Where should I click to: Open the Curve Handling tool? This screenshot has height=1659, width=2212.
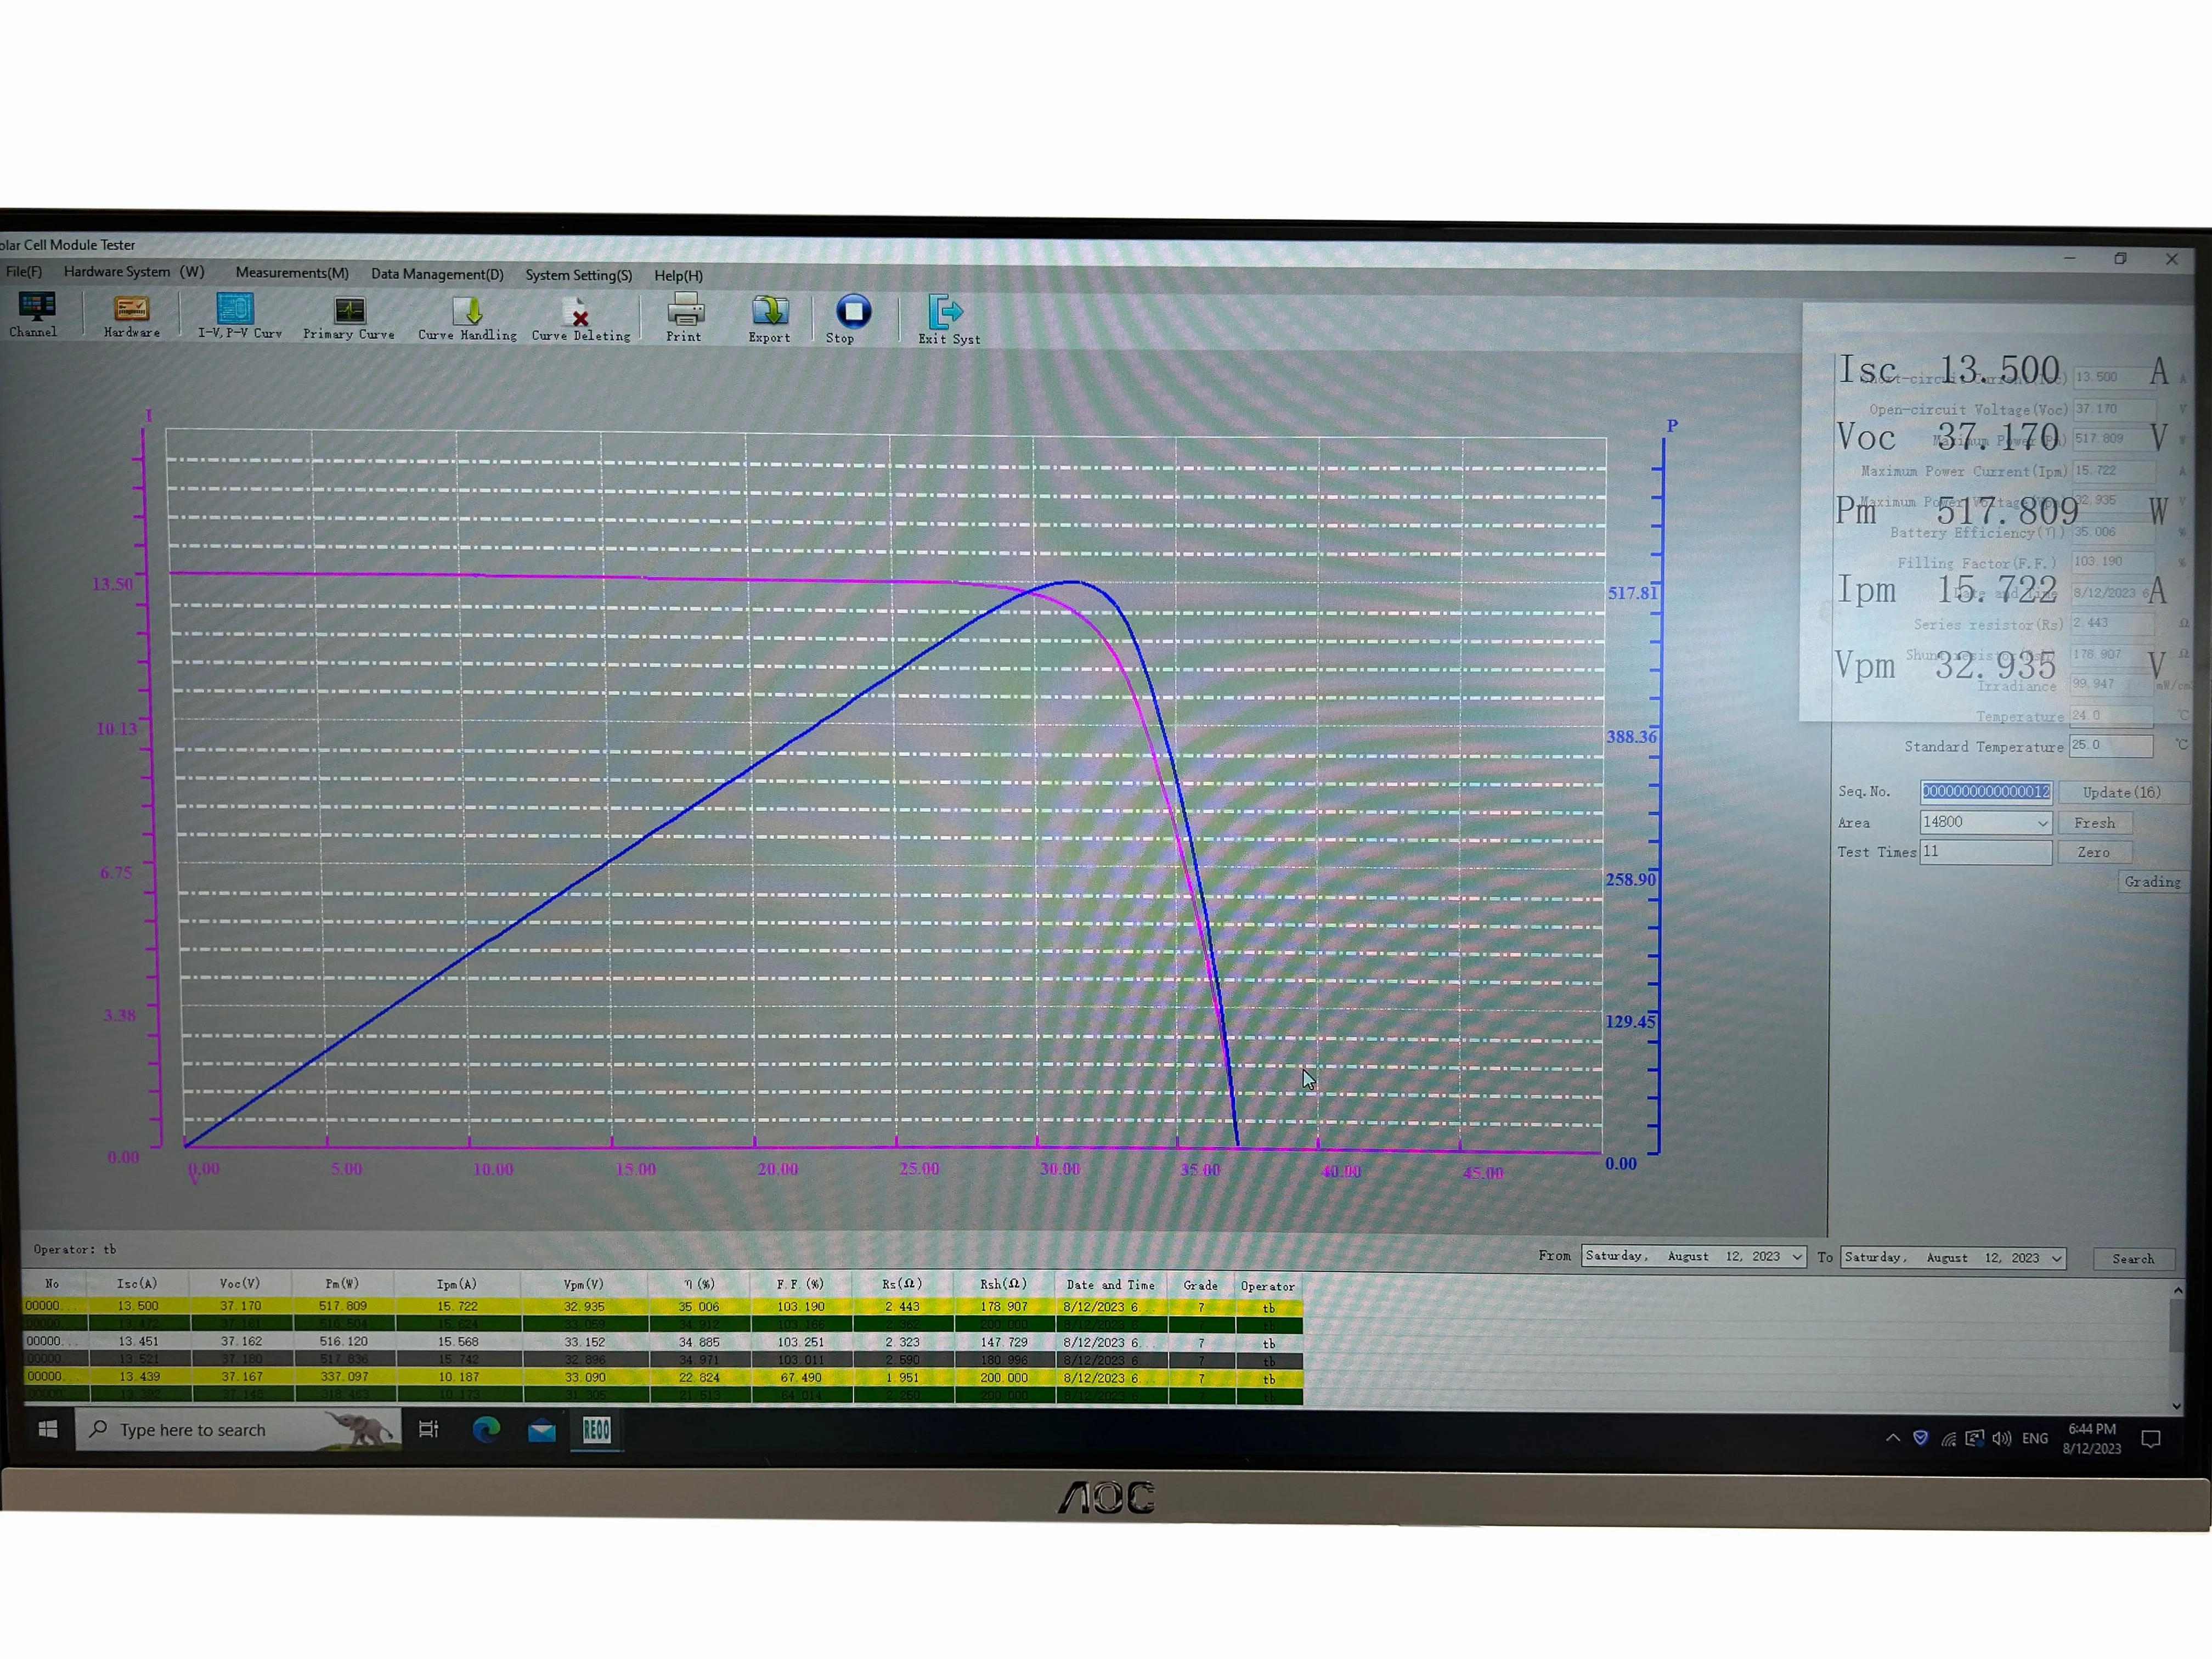coord(467,319)
